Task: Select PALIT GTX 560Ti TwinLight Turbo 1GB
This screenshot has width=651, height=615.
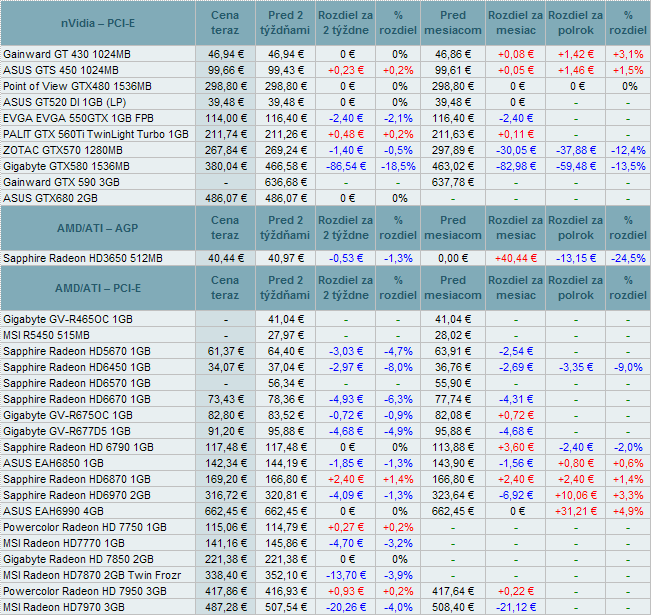Action: click(96, 134)
